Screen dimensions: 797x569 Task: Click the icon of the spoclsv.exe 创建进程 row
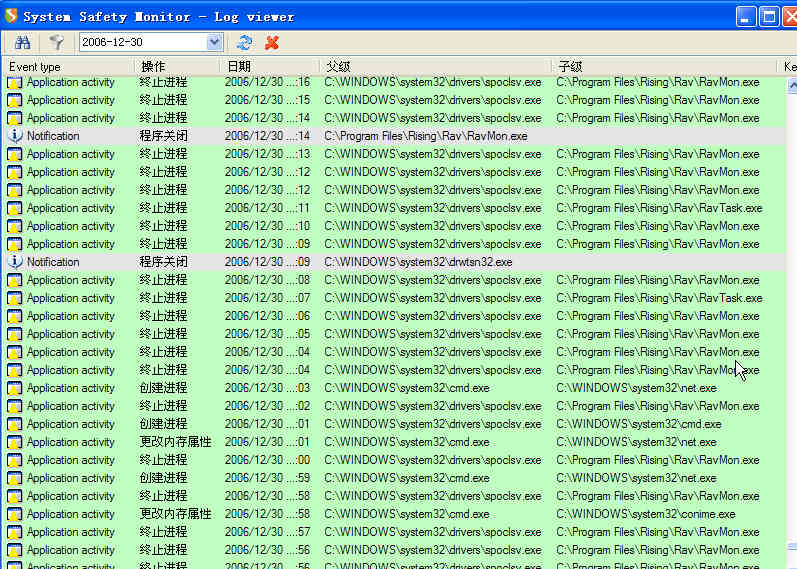pyautogui.click(x=15, y=424)
